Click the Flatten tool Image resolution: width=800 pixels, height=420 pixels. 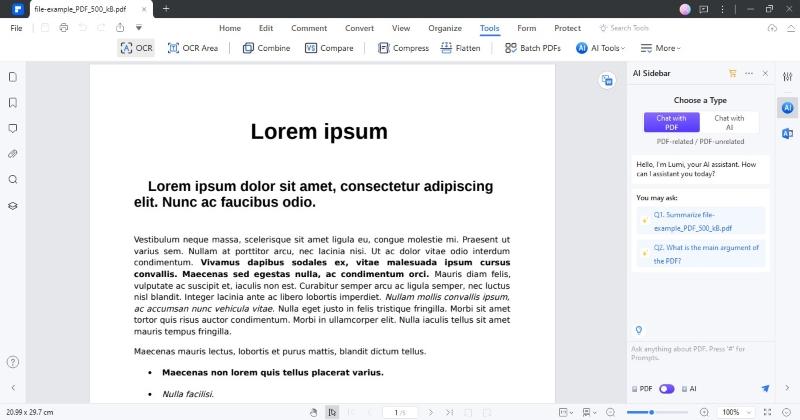click(x=461, y=48)
